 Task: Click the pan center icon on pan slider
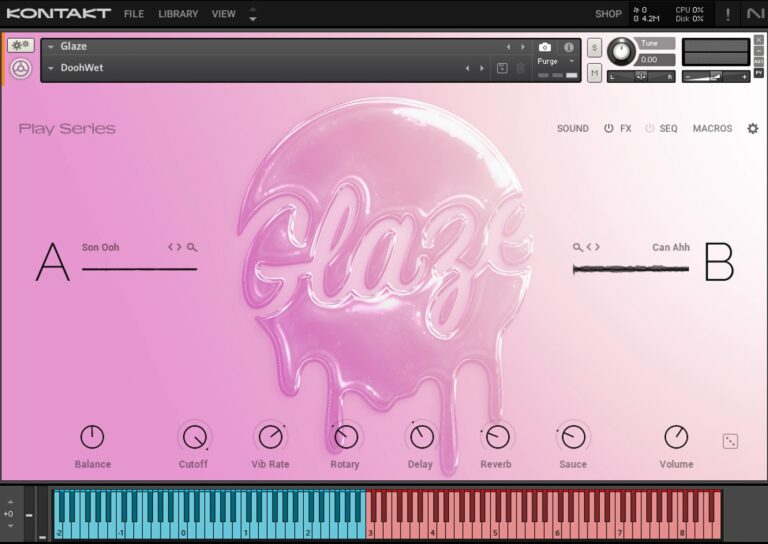point(641,76)
